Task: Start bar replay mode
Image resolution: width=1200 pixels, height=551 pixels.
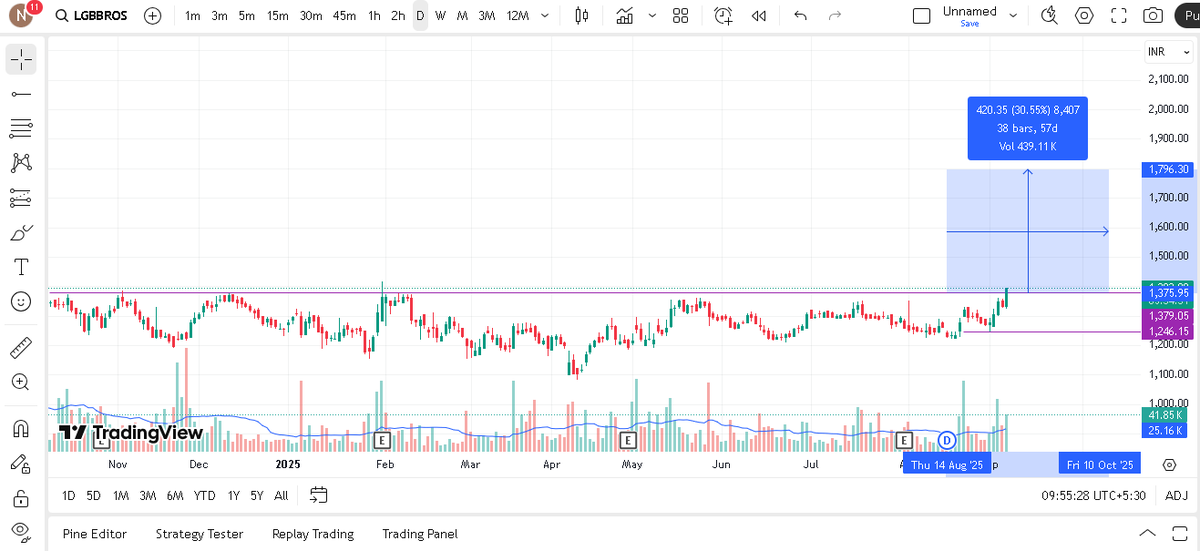Action: 759,16
